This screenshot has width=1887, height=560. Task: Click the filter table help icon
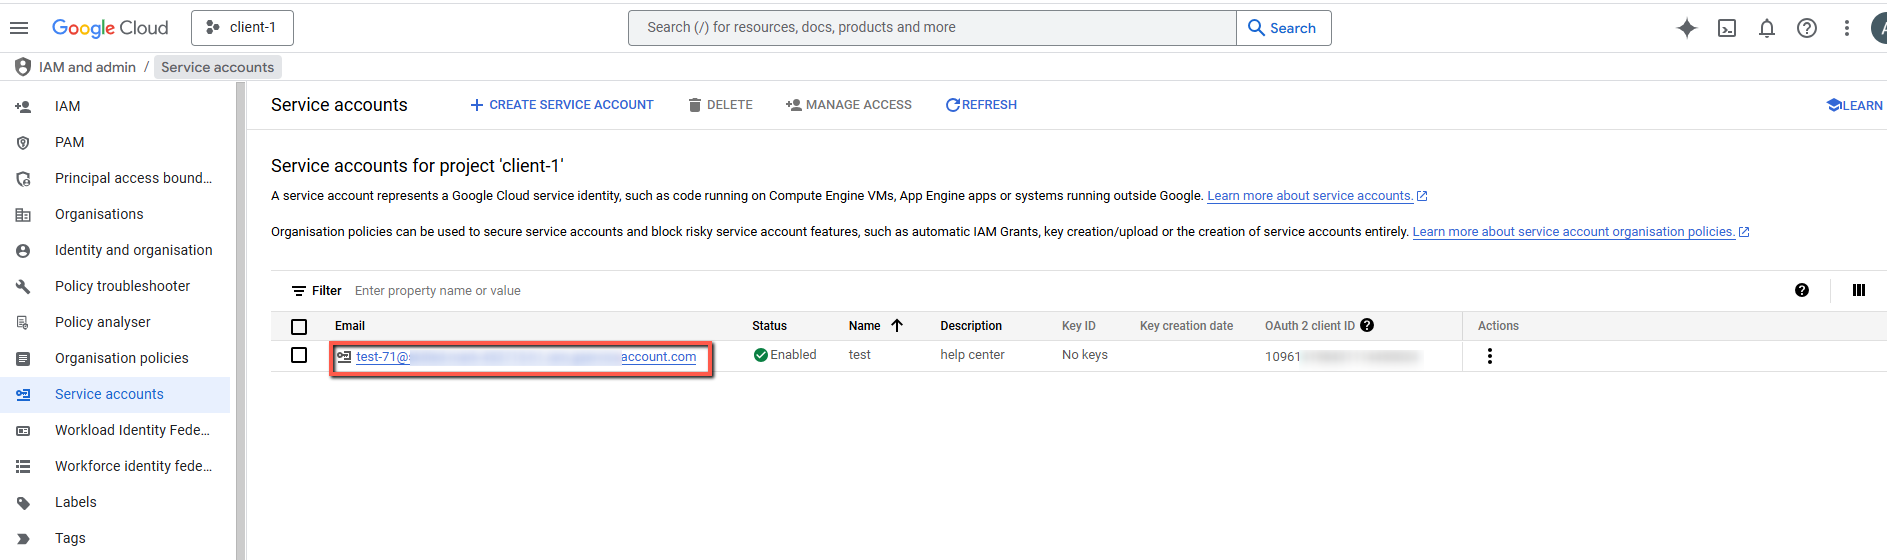point(1802,290)
